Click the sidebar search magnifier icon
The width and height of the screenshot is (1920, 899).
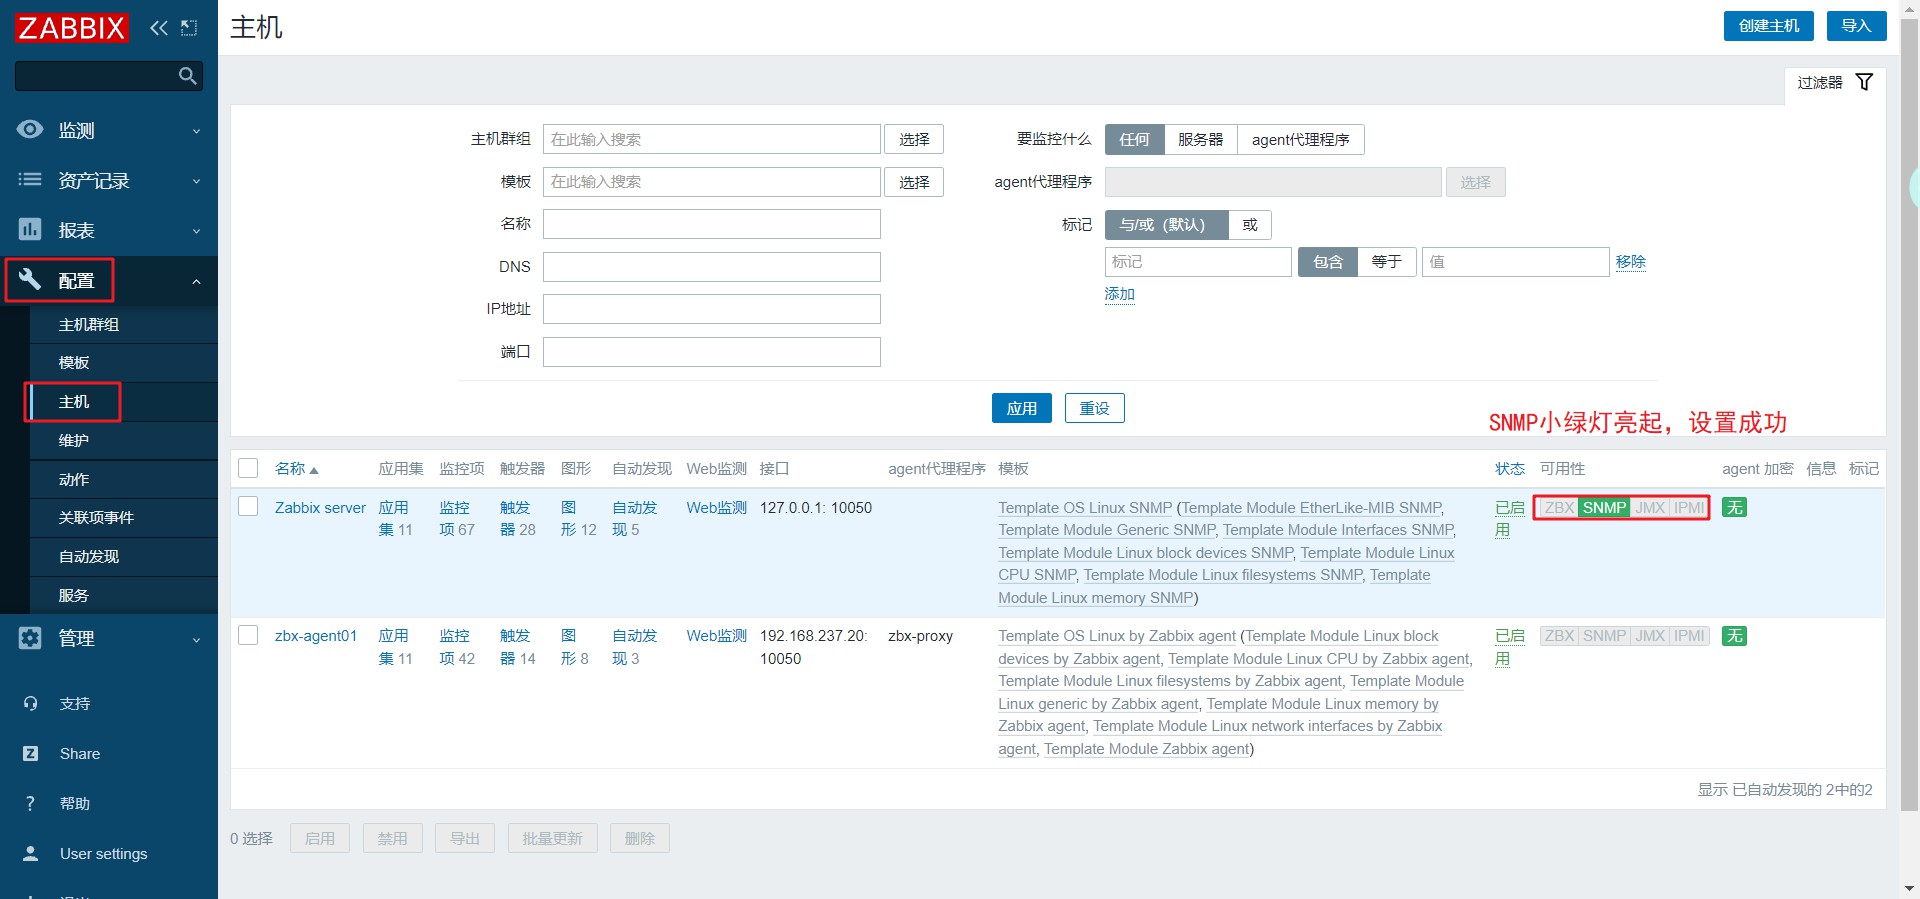coord(187,76)
